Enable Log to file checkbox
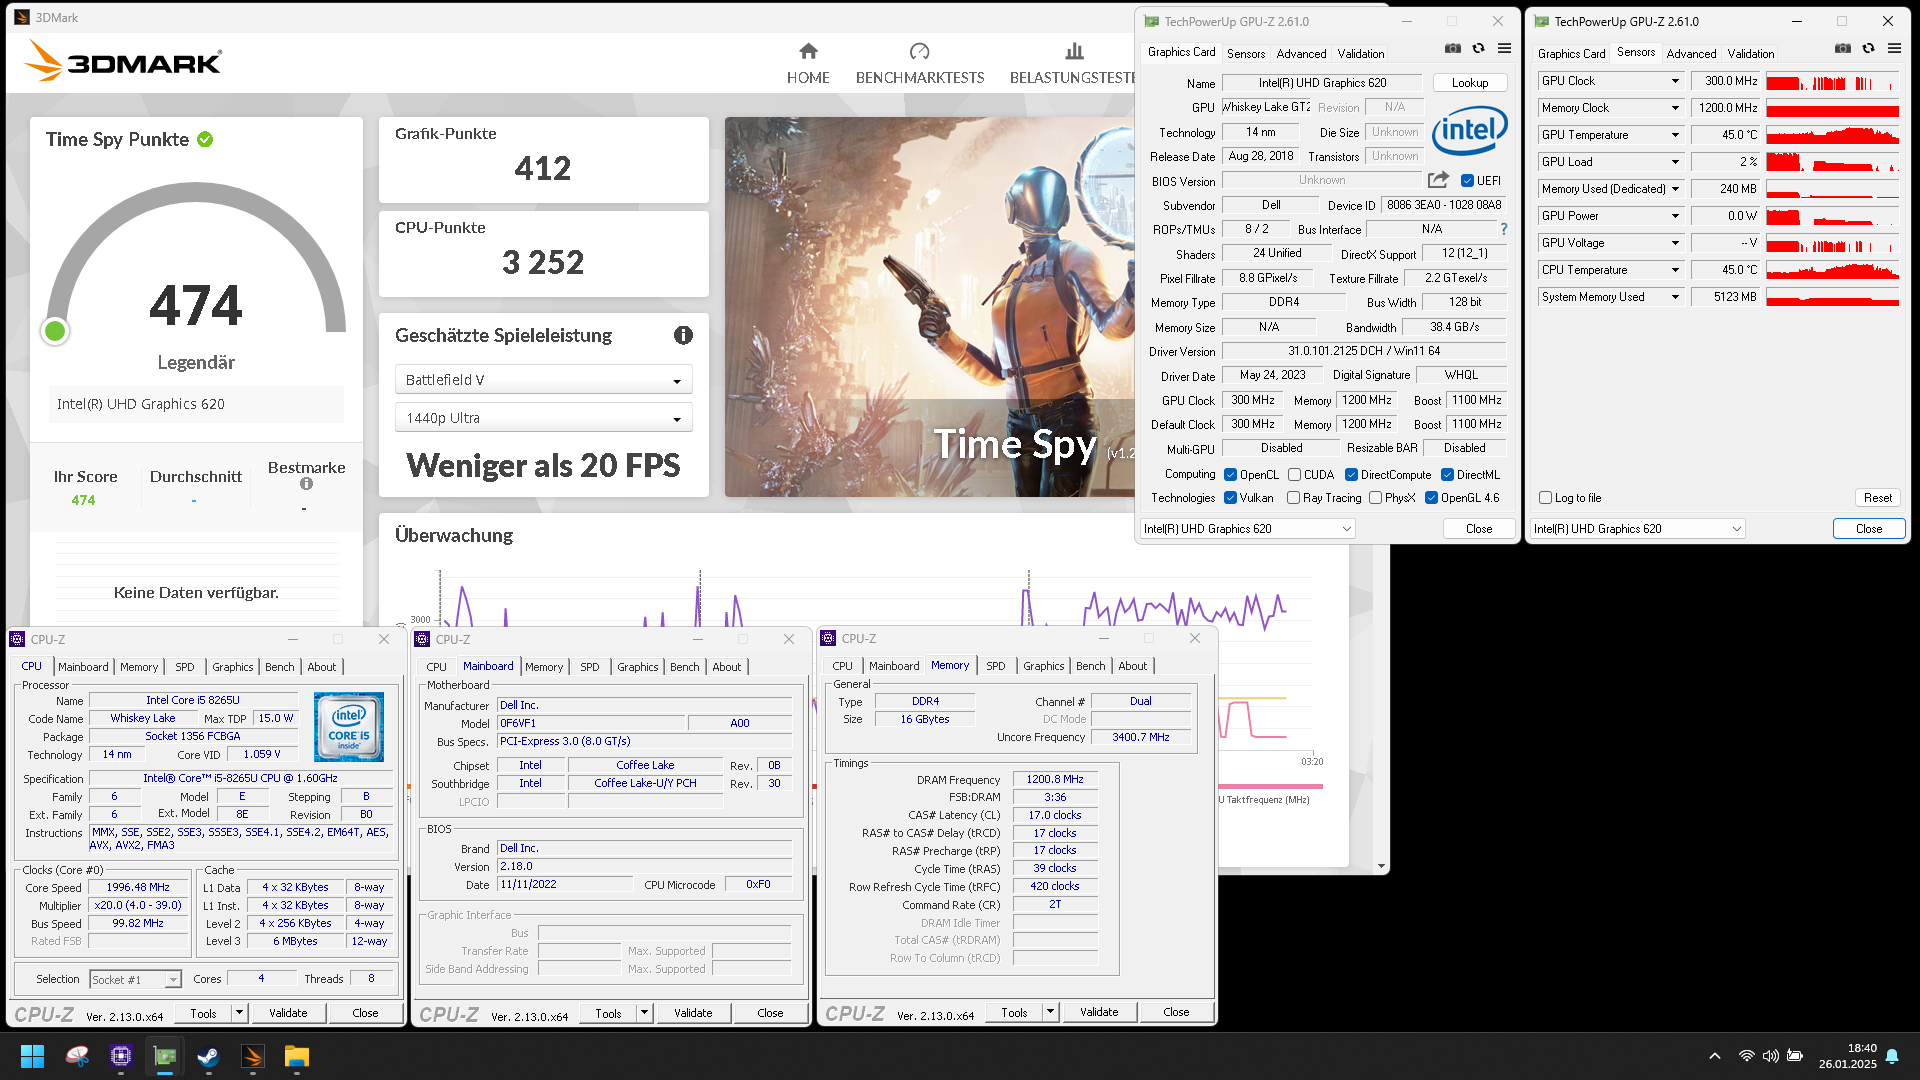This screenshot has height=1080, width=1920. [1546, 498]
